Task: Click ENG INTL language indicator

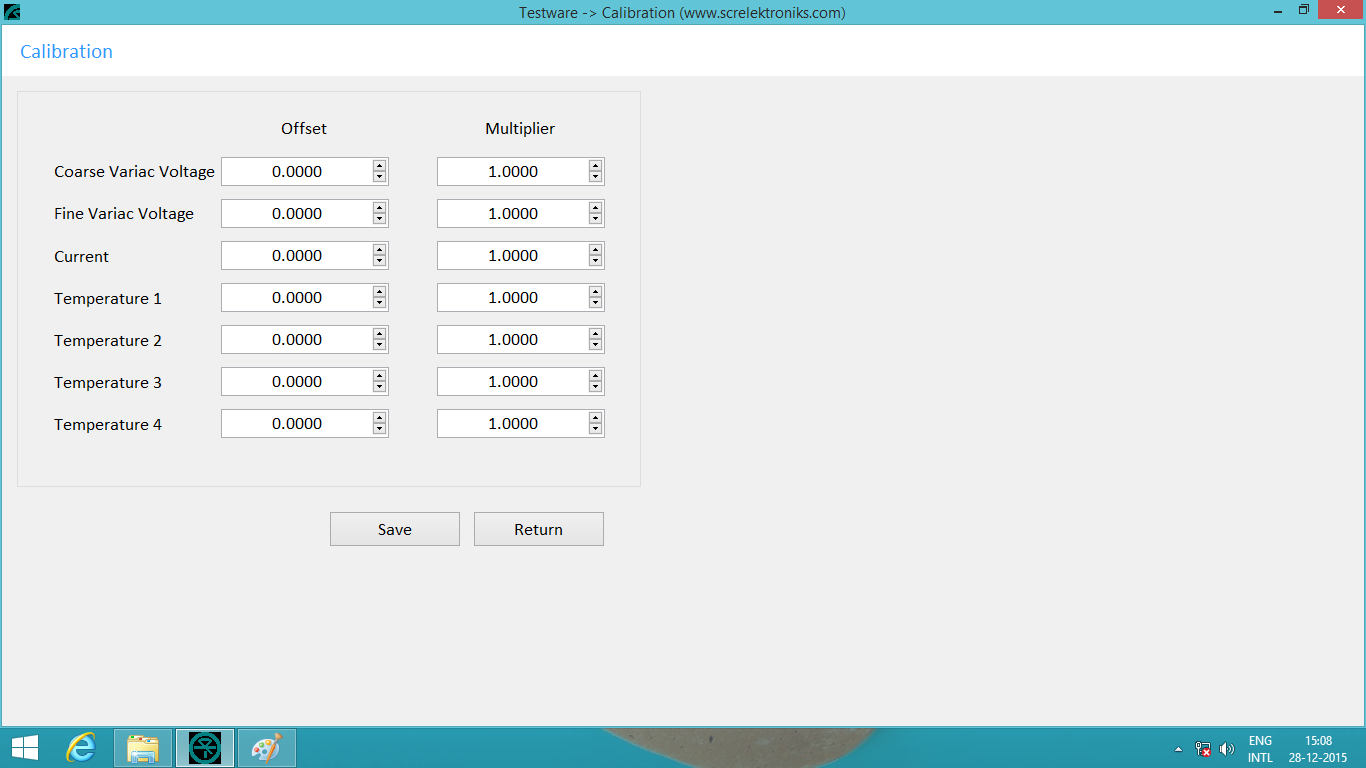Action: coord(1260,749)
